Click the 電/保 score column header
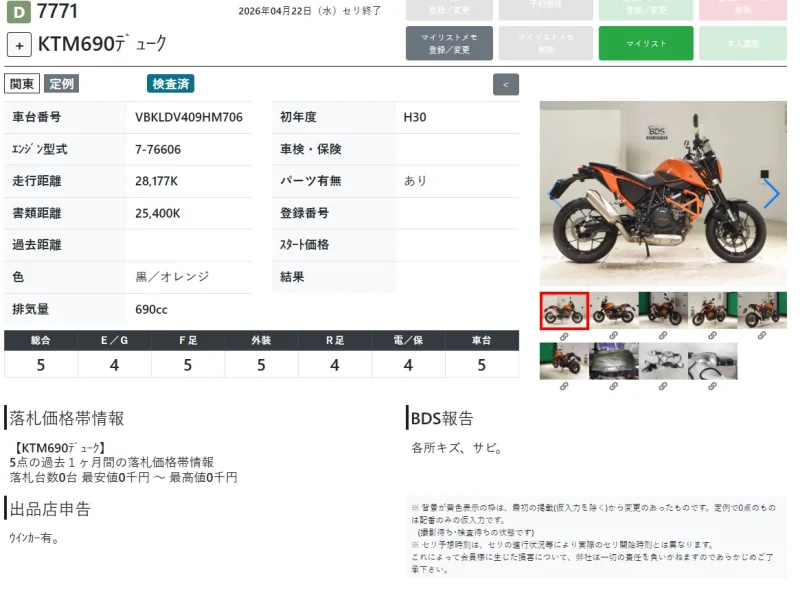800x600 pixels. [x=408, y=340]
